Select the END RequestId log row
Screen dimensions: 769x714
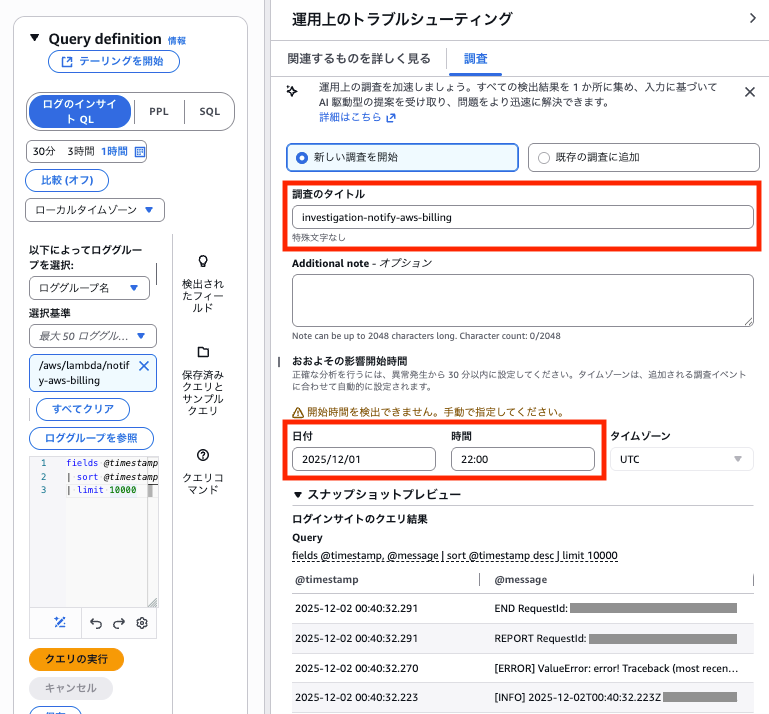pos(522,609)
